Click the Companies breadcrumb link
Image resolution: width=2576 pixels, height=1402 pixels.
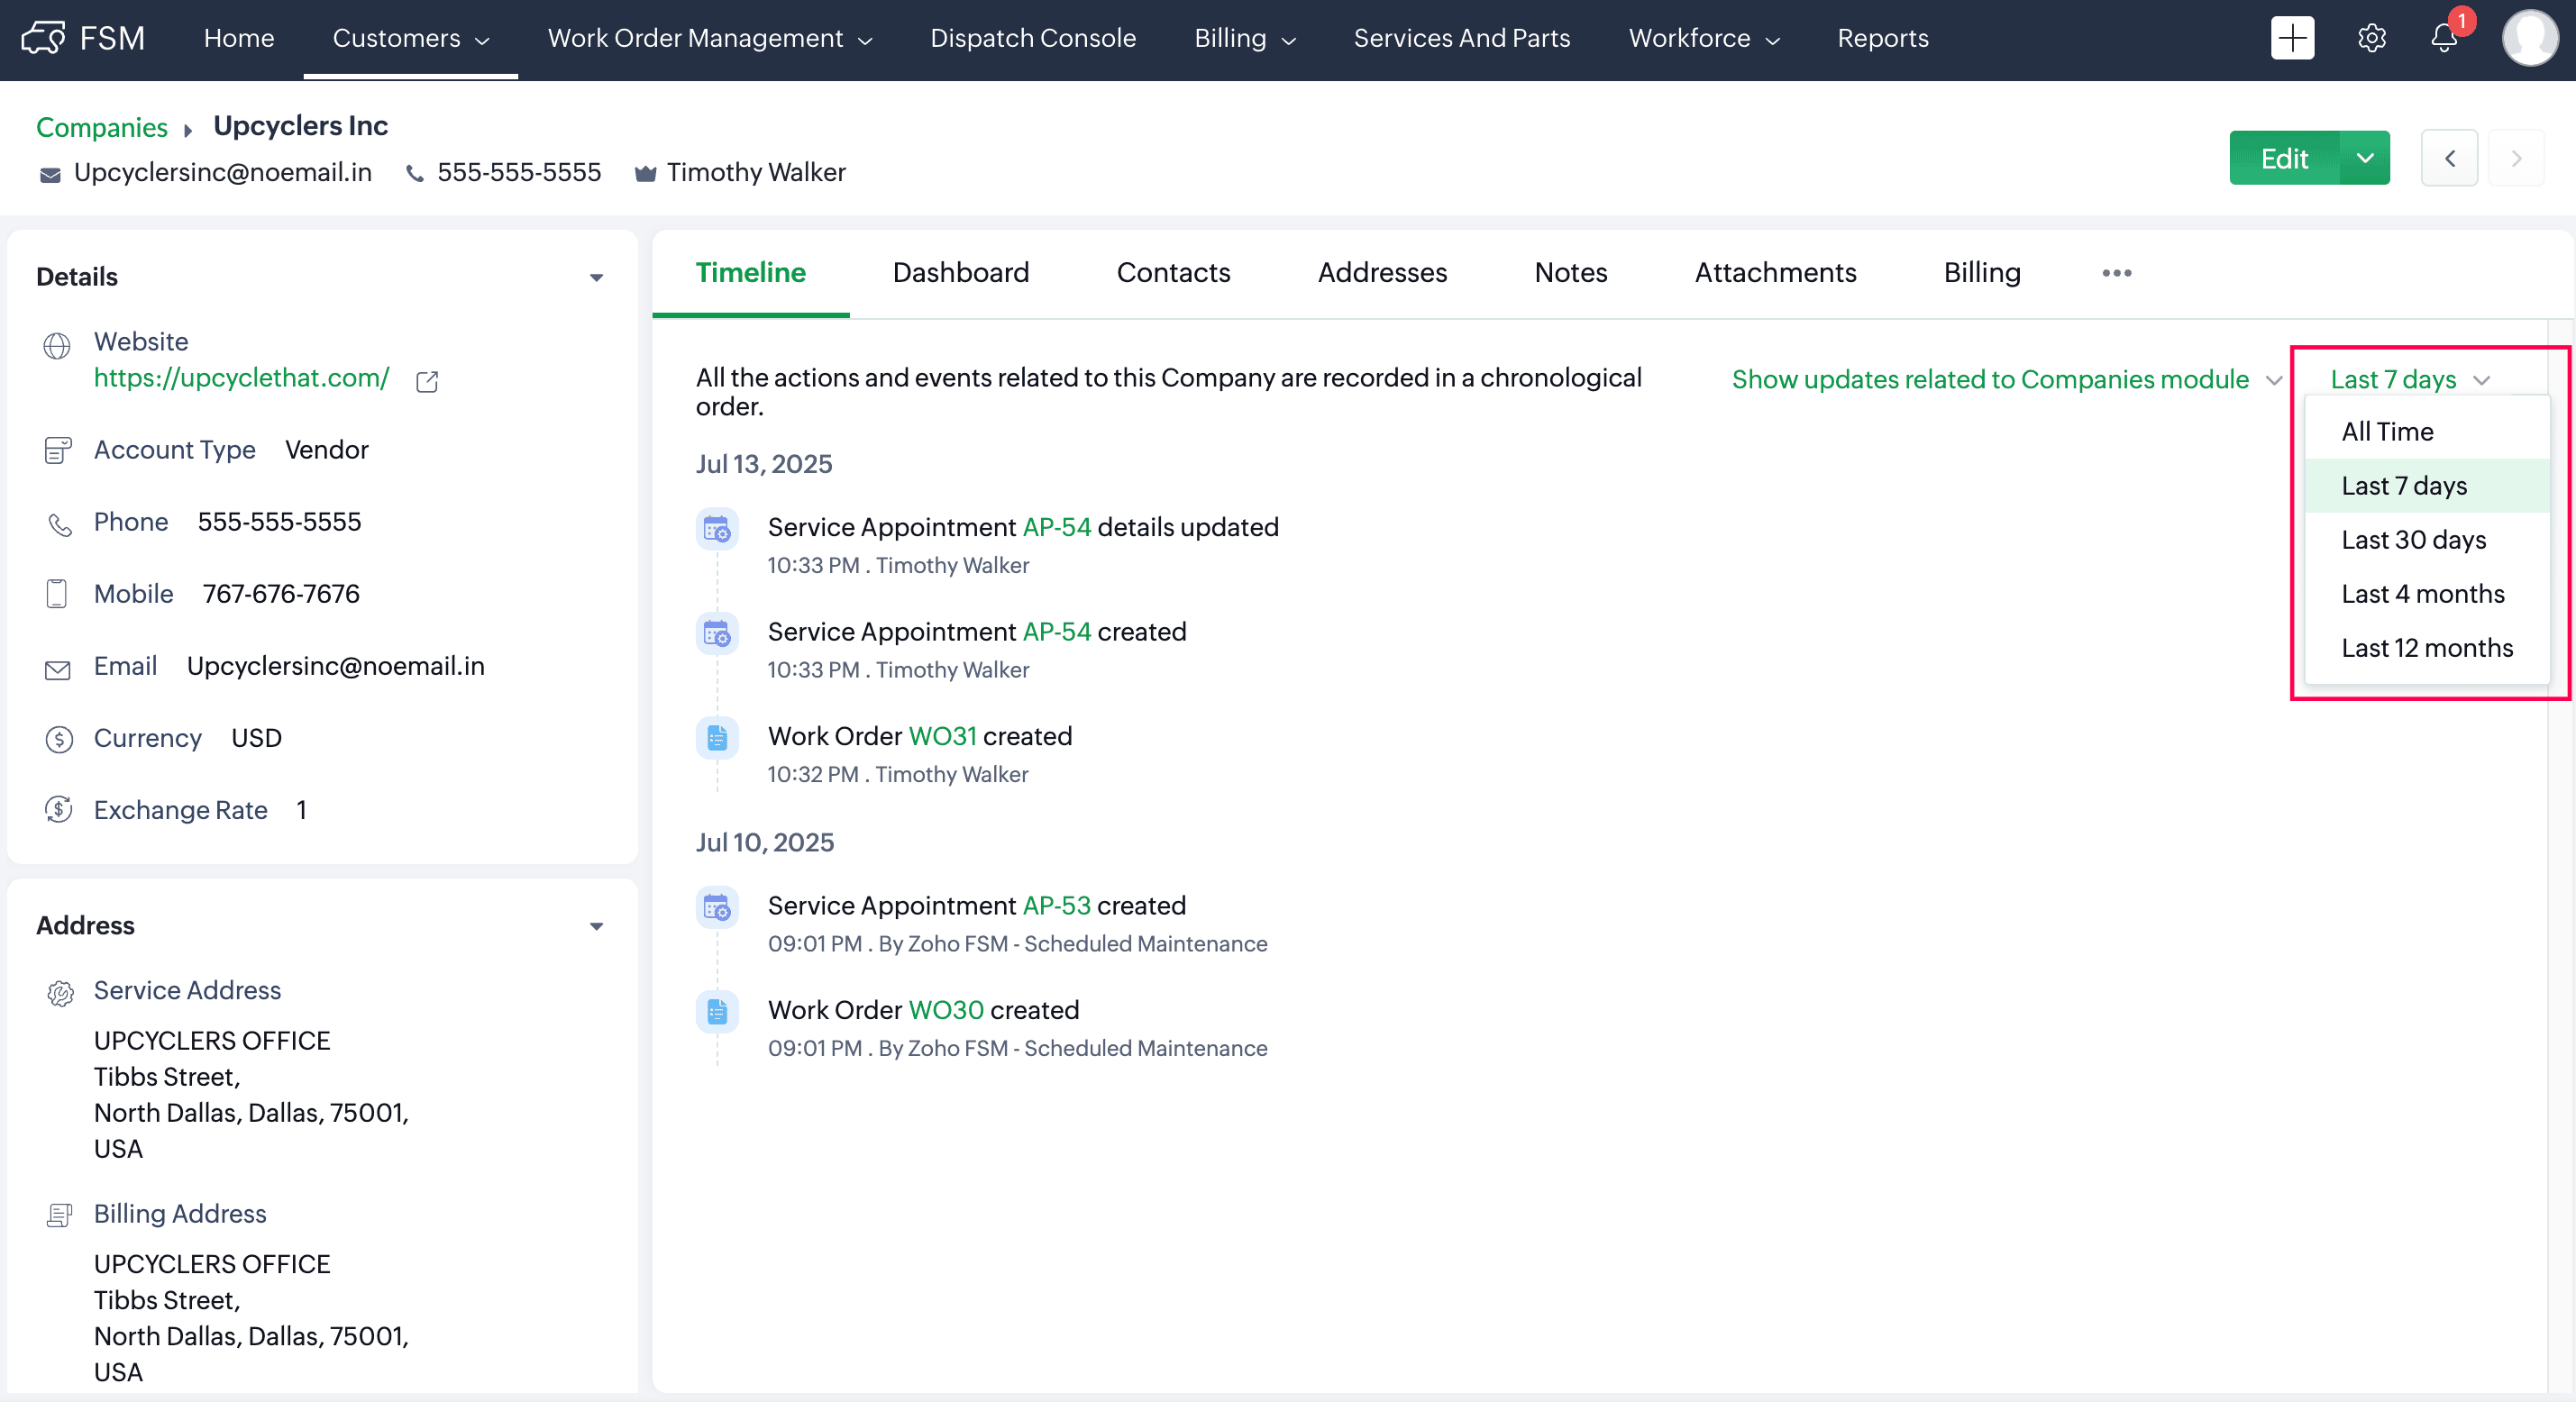(102, 127)
